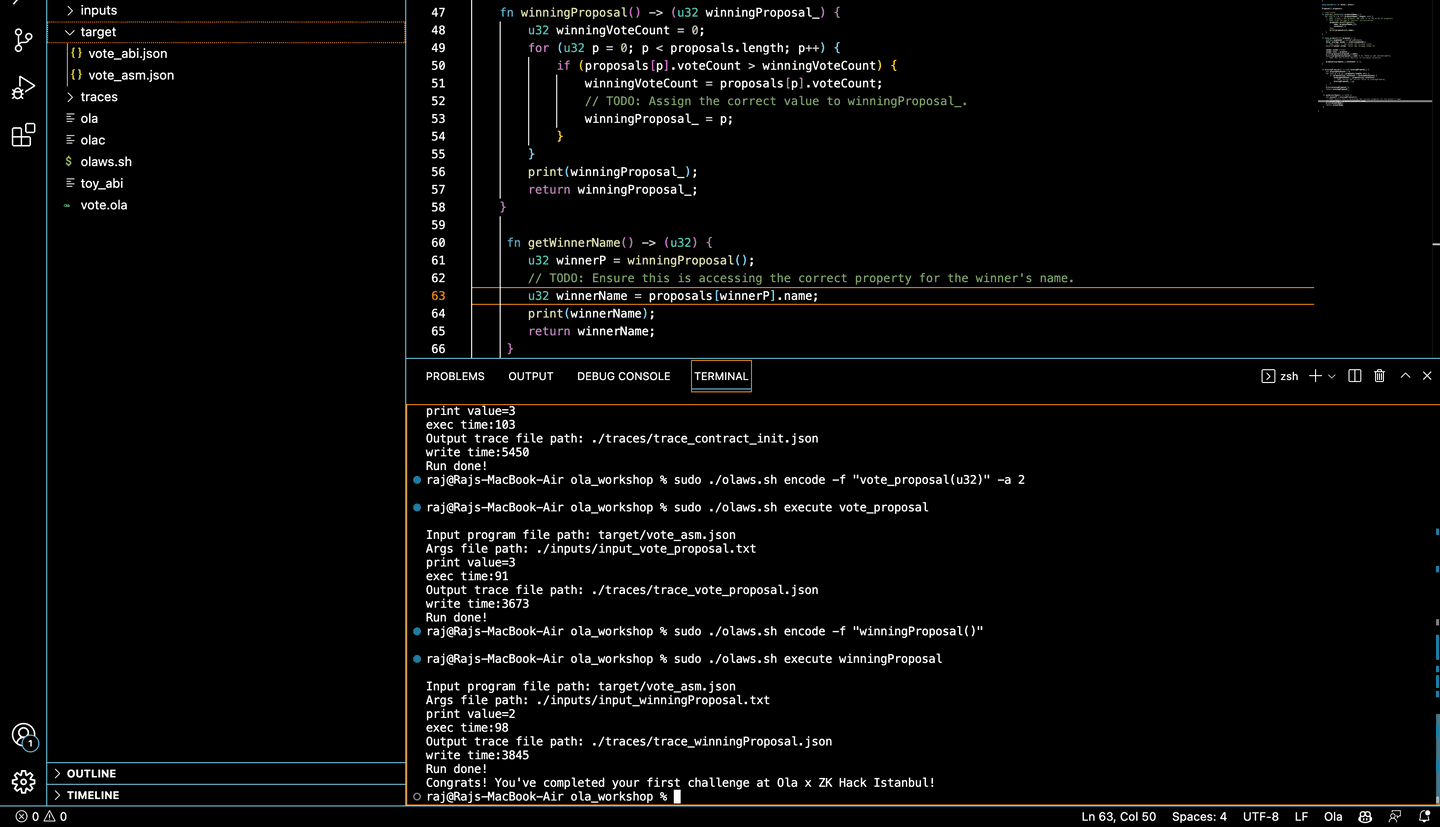Click line 47 winningProposal function declaration

click(670, 13)
